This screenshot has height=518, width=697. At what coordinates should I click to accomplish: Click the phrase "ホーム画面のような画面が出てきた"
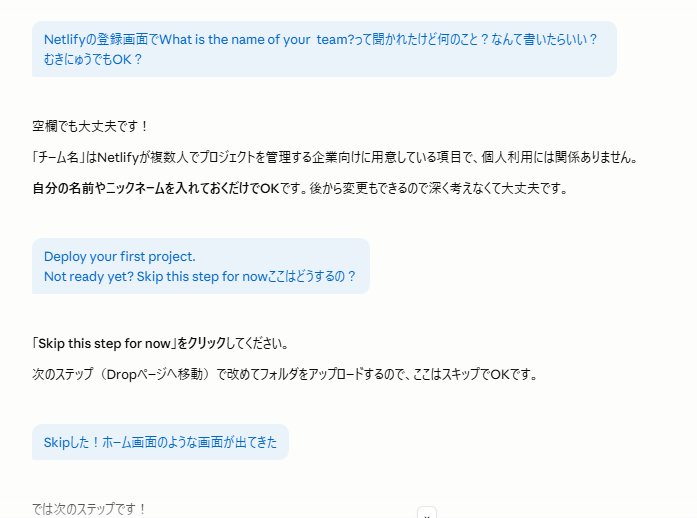190,442
